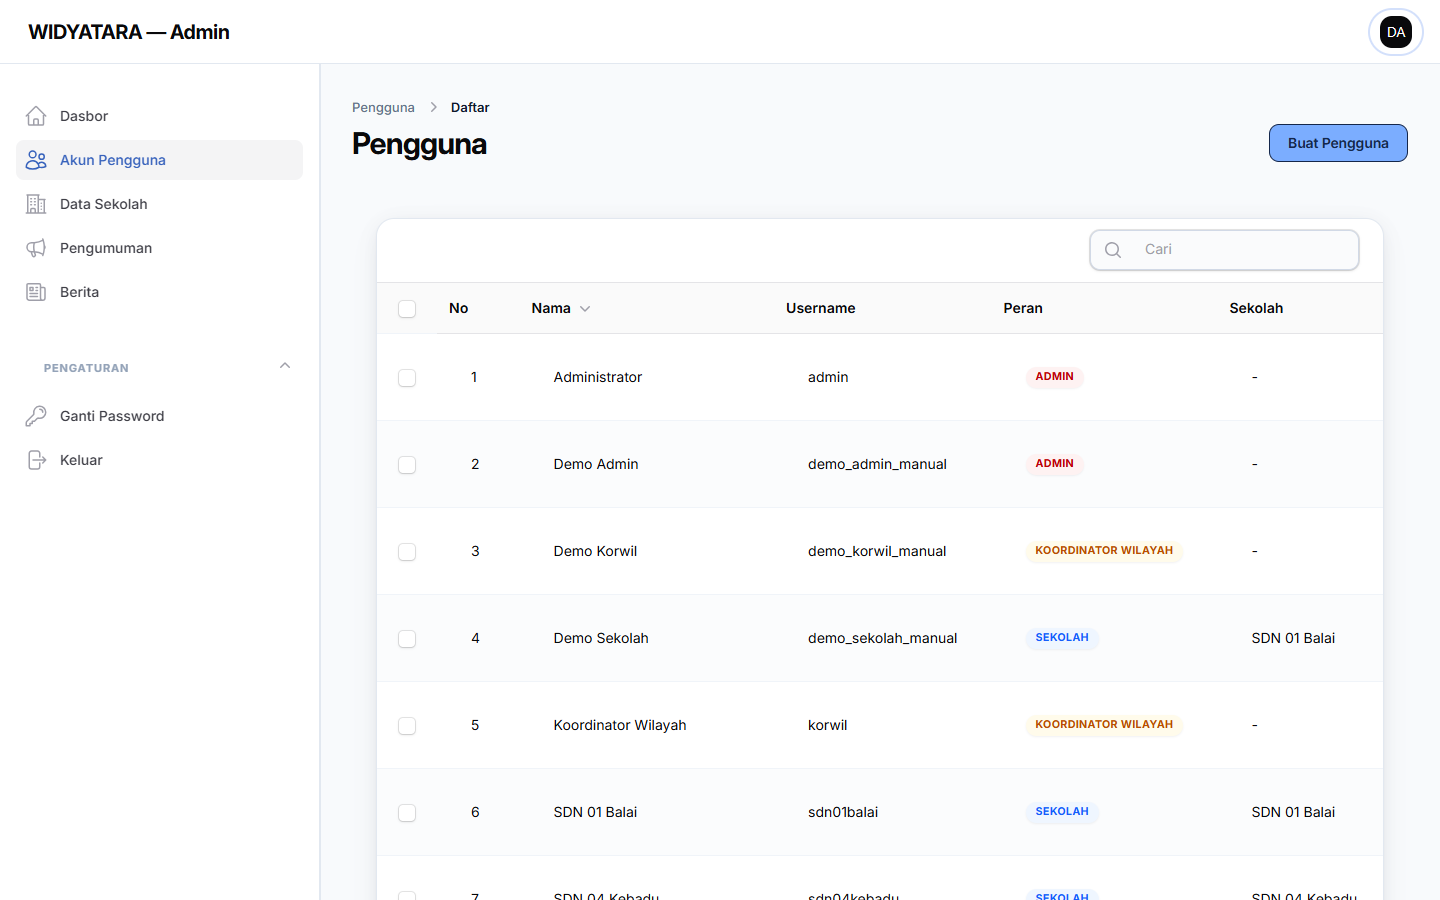Click the Username column header
Viewport: 1440px width, 900px height.
(x=821, y=308)
